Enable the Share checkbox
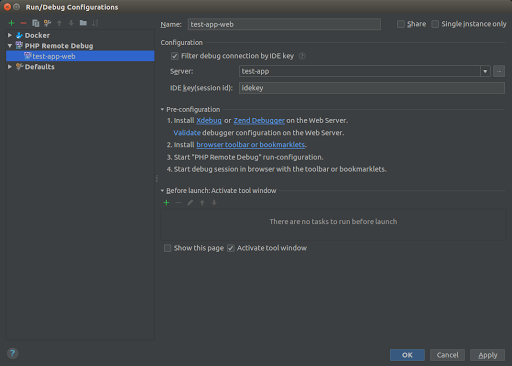512x366 pixels. (x=401, y=24)
